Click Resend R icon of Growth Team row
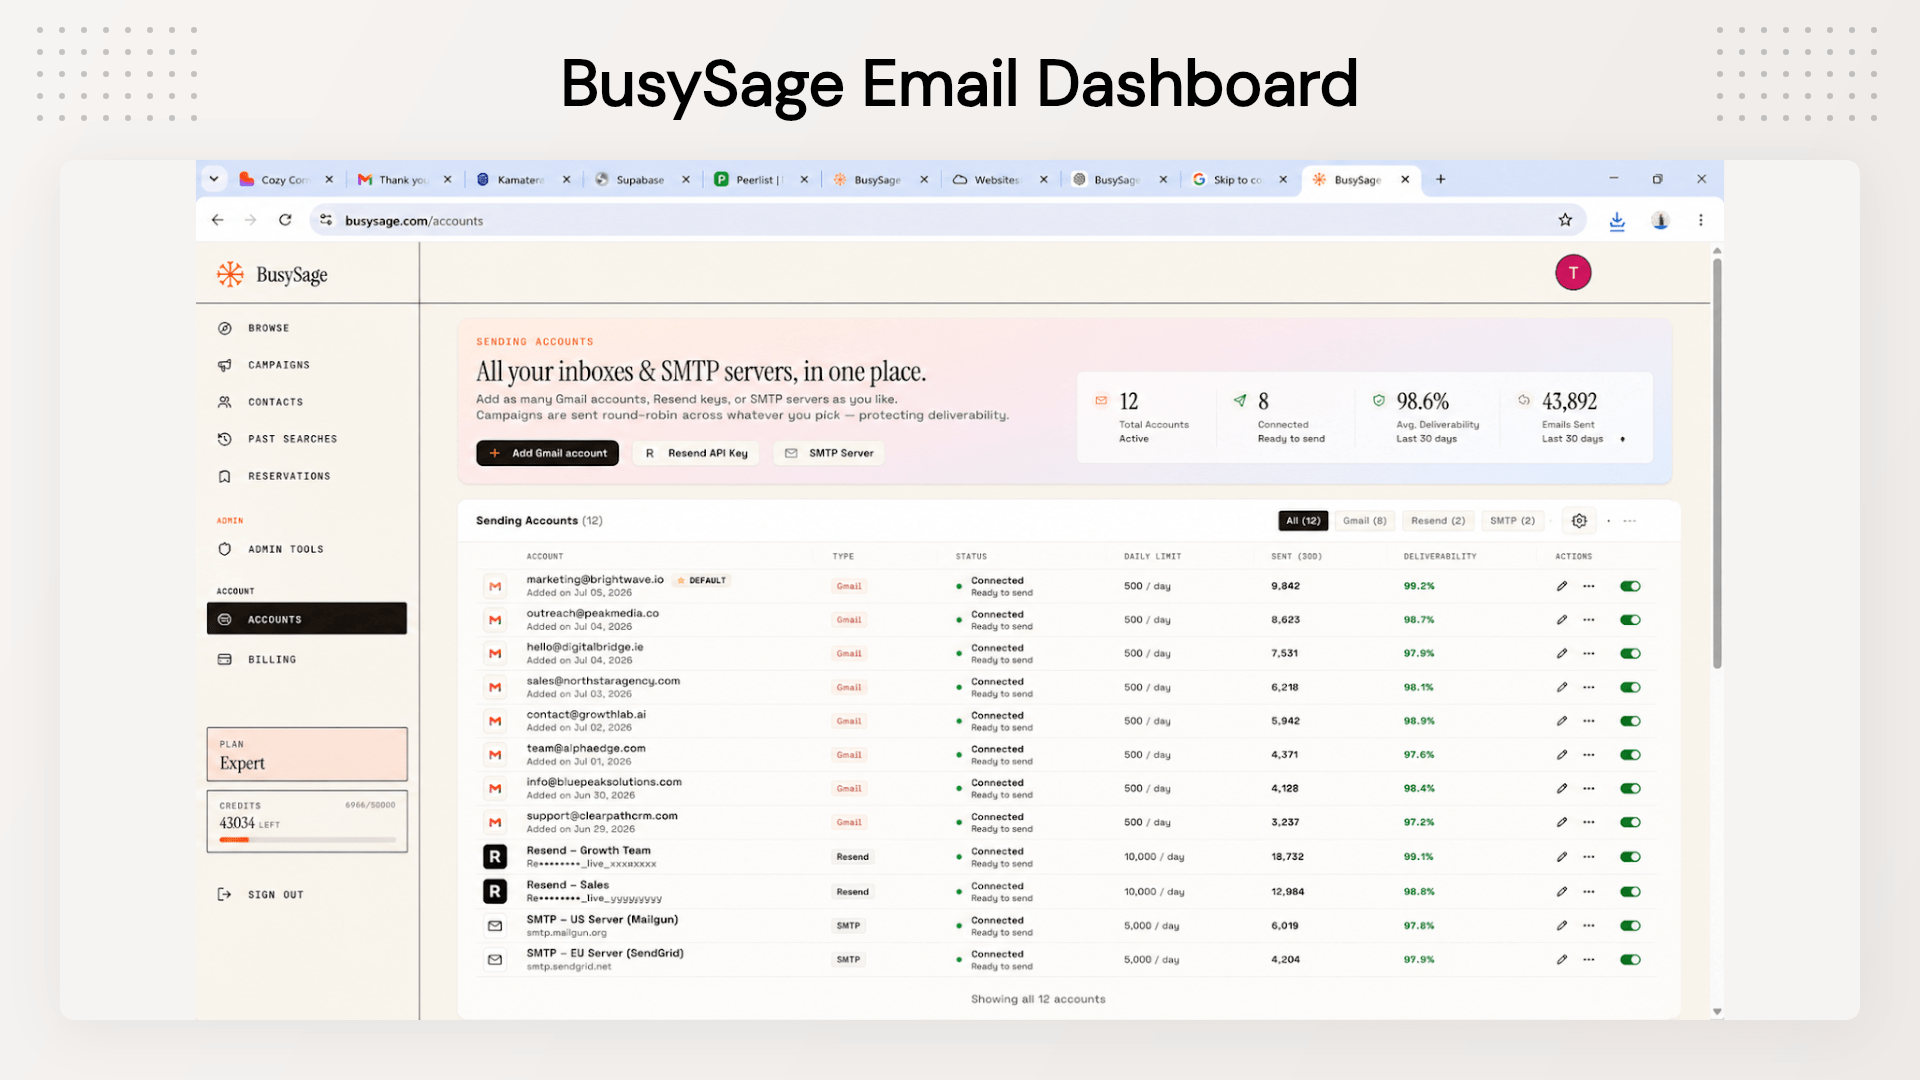 495,857
